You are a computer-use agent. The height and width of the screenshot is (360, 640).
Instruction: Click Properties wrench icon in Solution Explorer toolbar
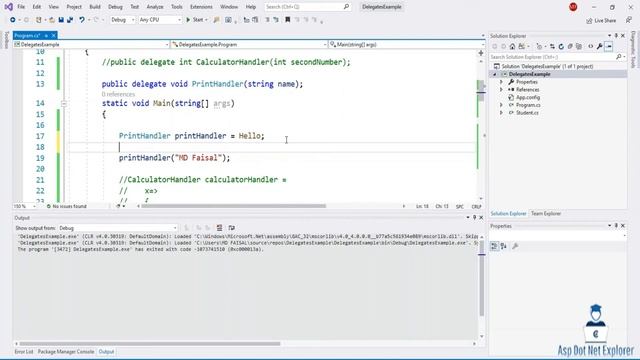[x=600, y=47]
